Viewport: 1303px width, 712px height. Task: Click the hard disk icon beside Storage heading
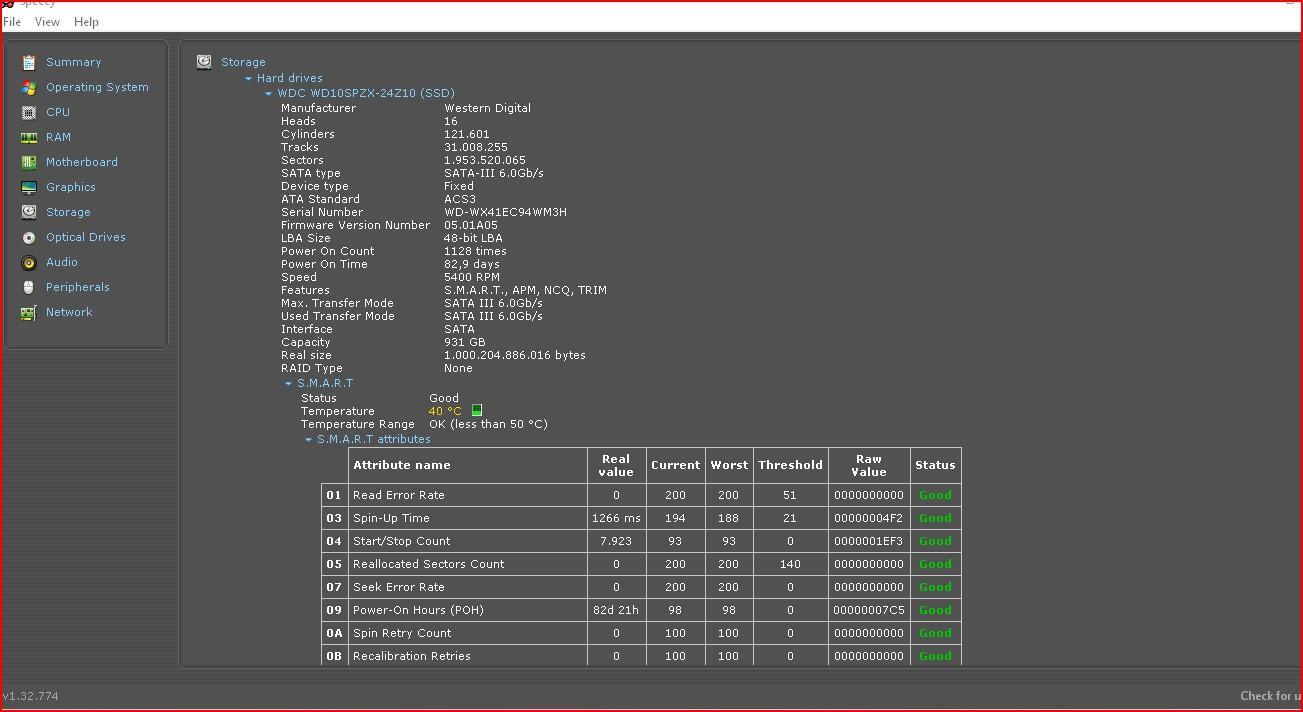(204, 62)
